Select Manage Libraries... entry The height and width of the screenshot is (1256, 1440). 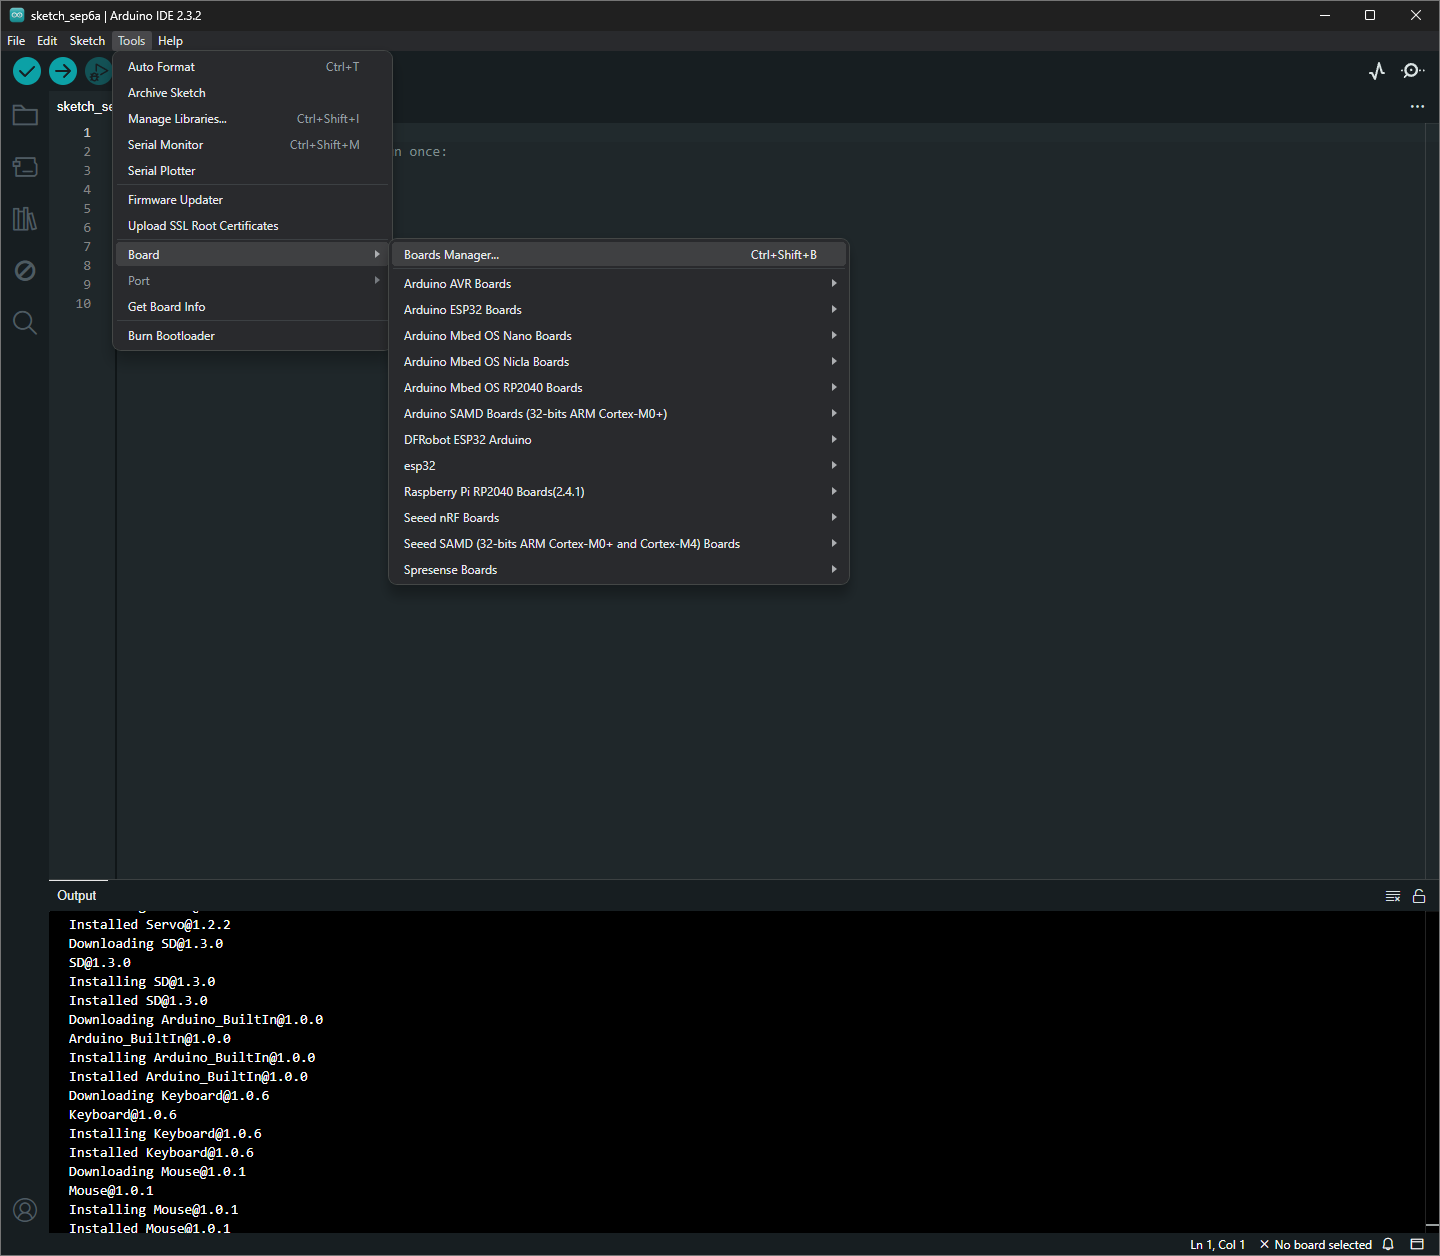point(252,119)
